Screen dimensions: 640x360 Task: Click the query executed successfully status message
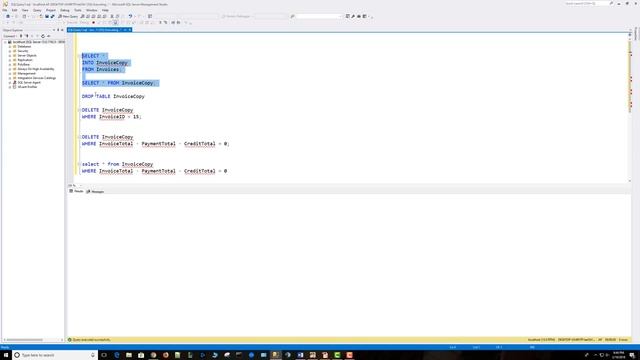91,340
